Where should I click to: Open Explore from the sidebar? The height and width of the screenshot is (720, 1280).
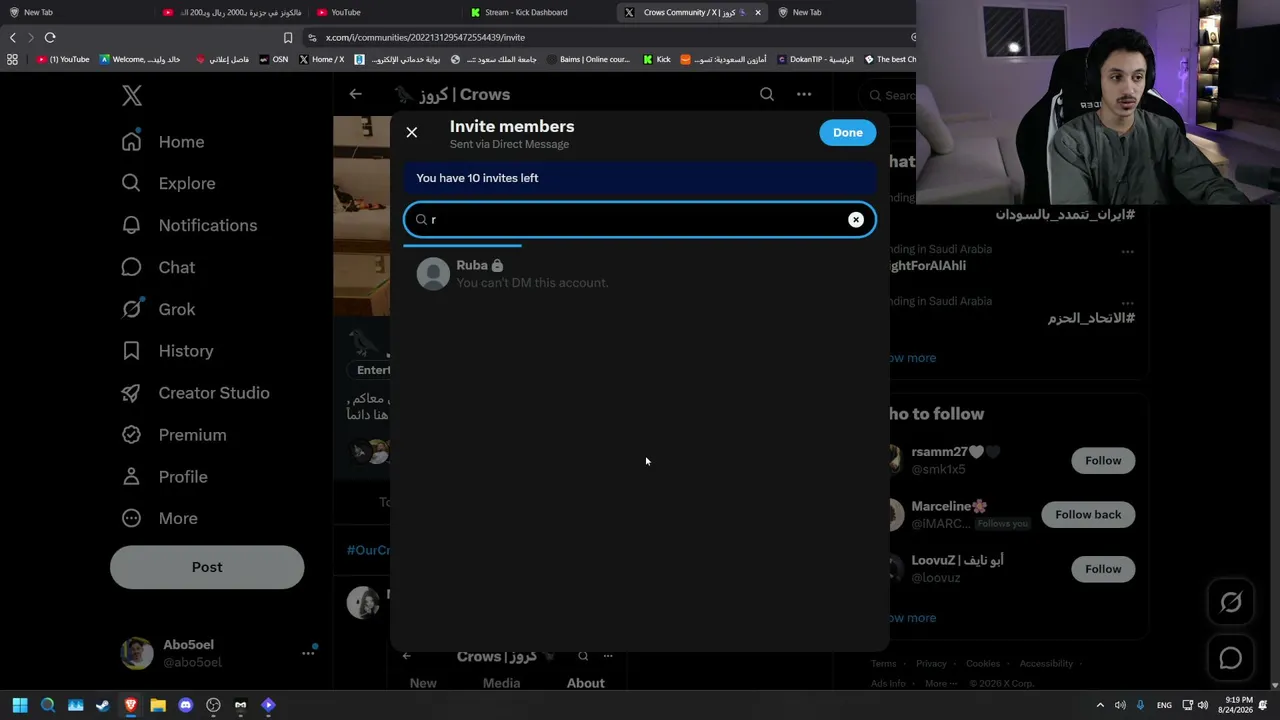coord(168,184)
